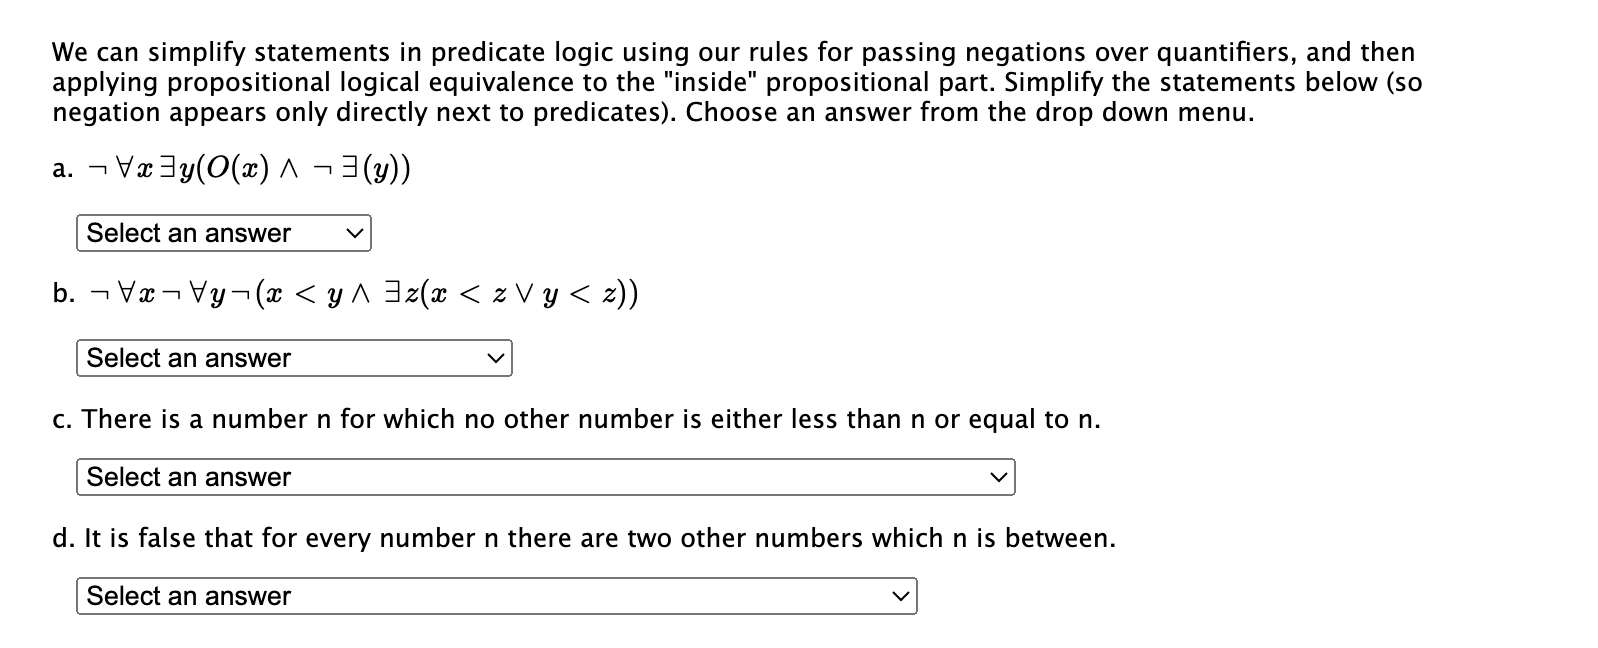
Task: Click the chevron arrow on question b's dropdown
Action: [496, 358]
